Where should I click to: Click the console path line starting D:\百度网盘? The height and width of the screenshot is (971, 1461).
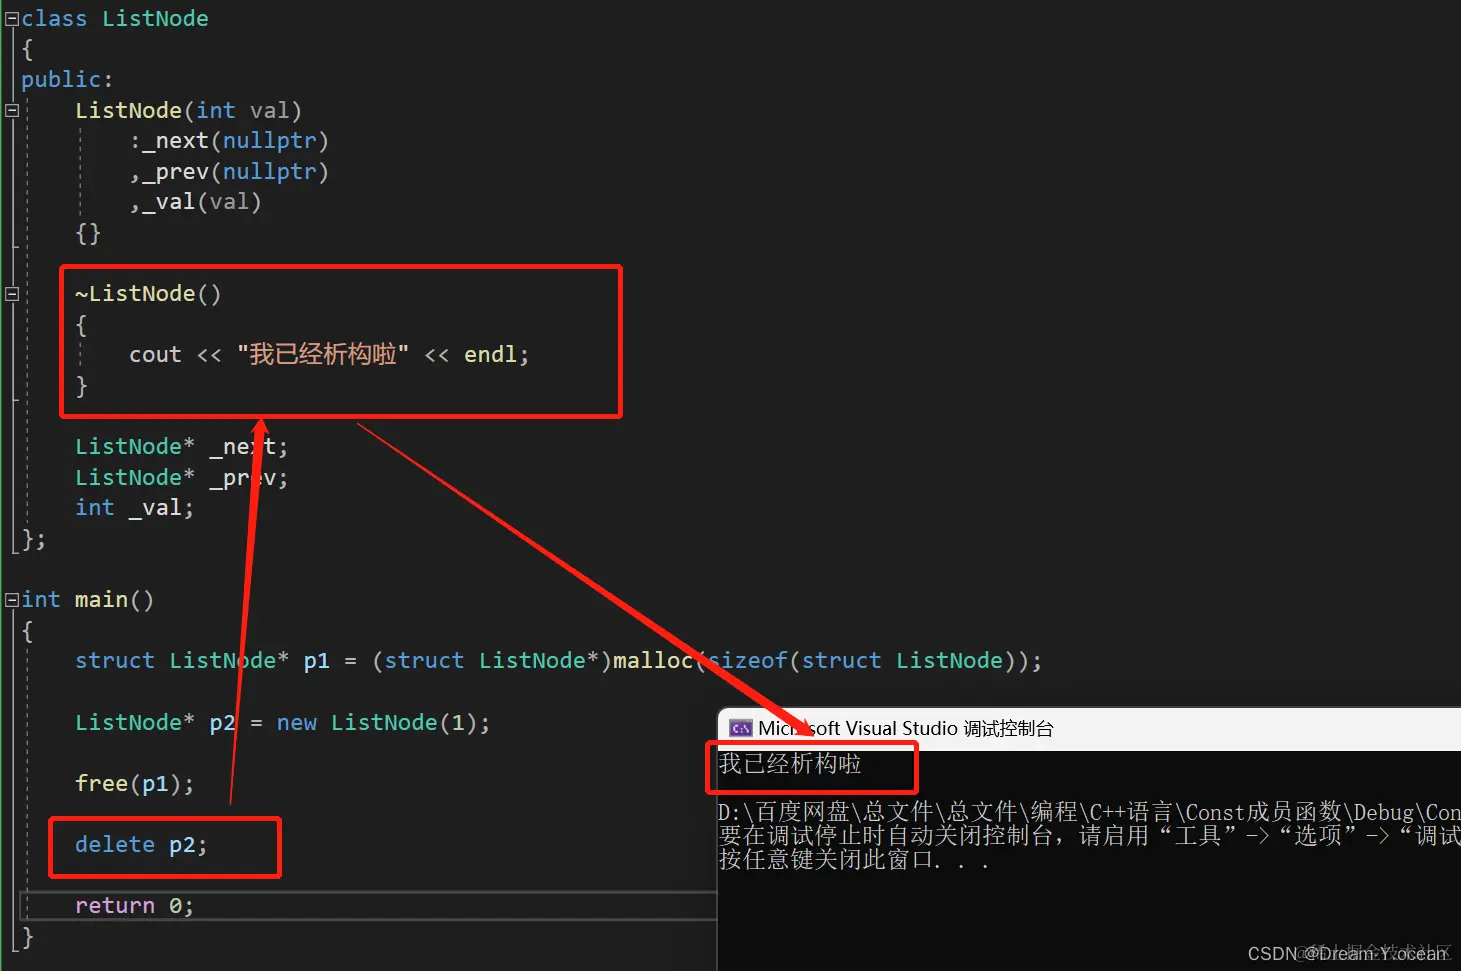coord(1089,812)
